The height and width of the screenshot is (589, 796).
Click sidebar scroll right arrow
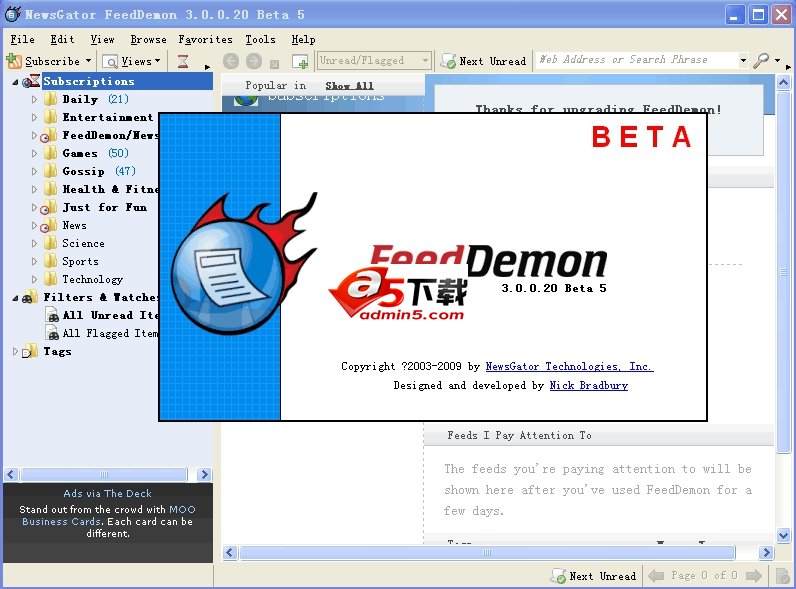204,474
